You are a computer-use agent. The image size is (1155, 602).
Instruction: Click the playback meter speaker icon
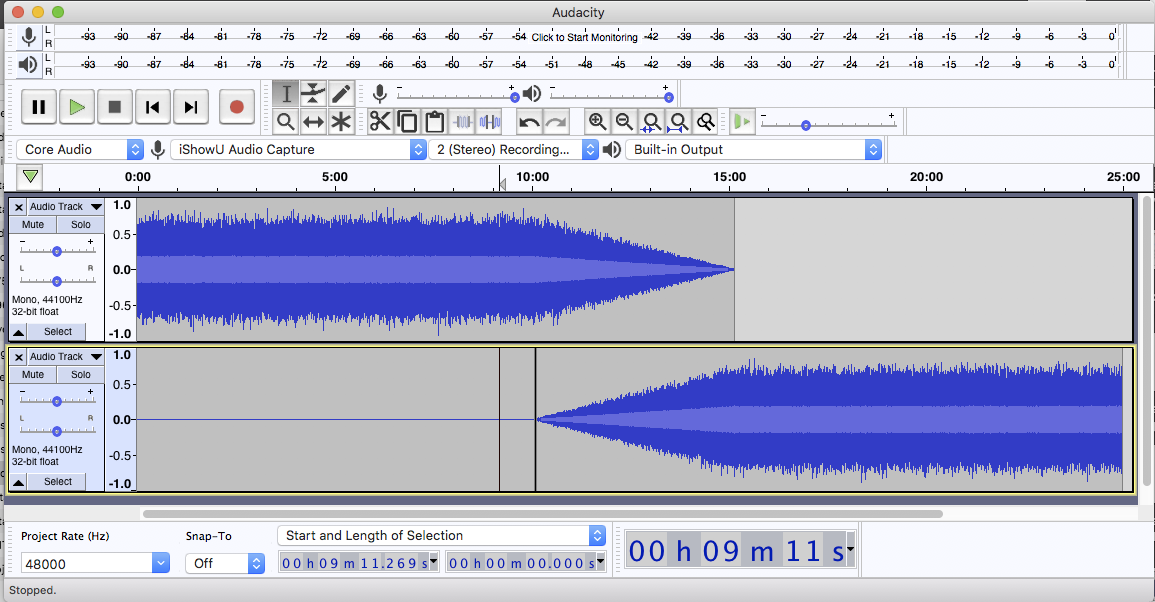pos(29,65)
